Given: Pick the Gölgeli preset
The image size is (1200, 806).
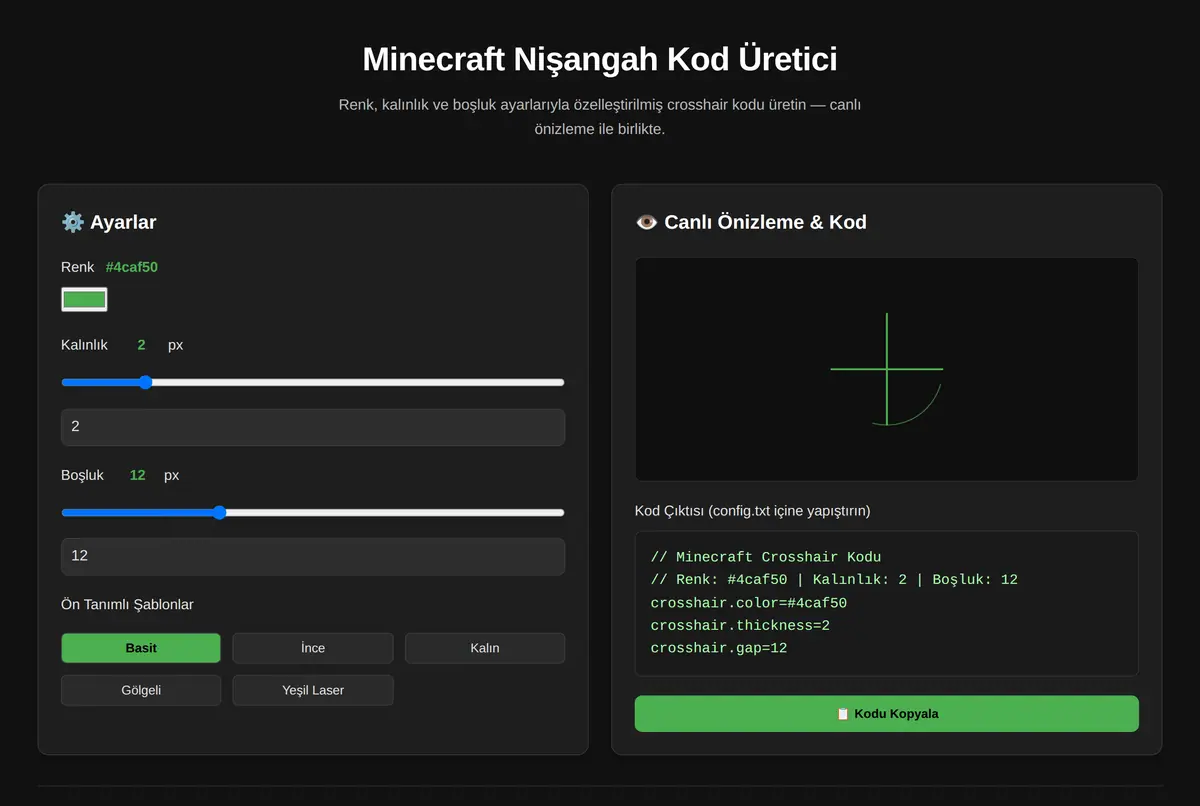Looking at the screenshot, I should click(x=141, y=690).
